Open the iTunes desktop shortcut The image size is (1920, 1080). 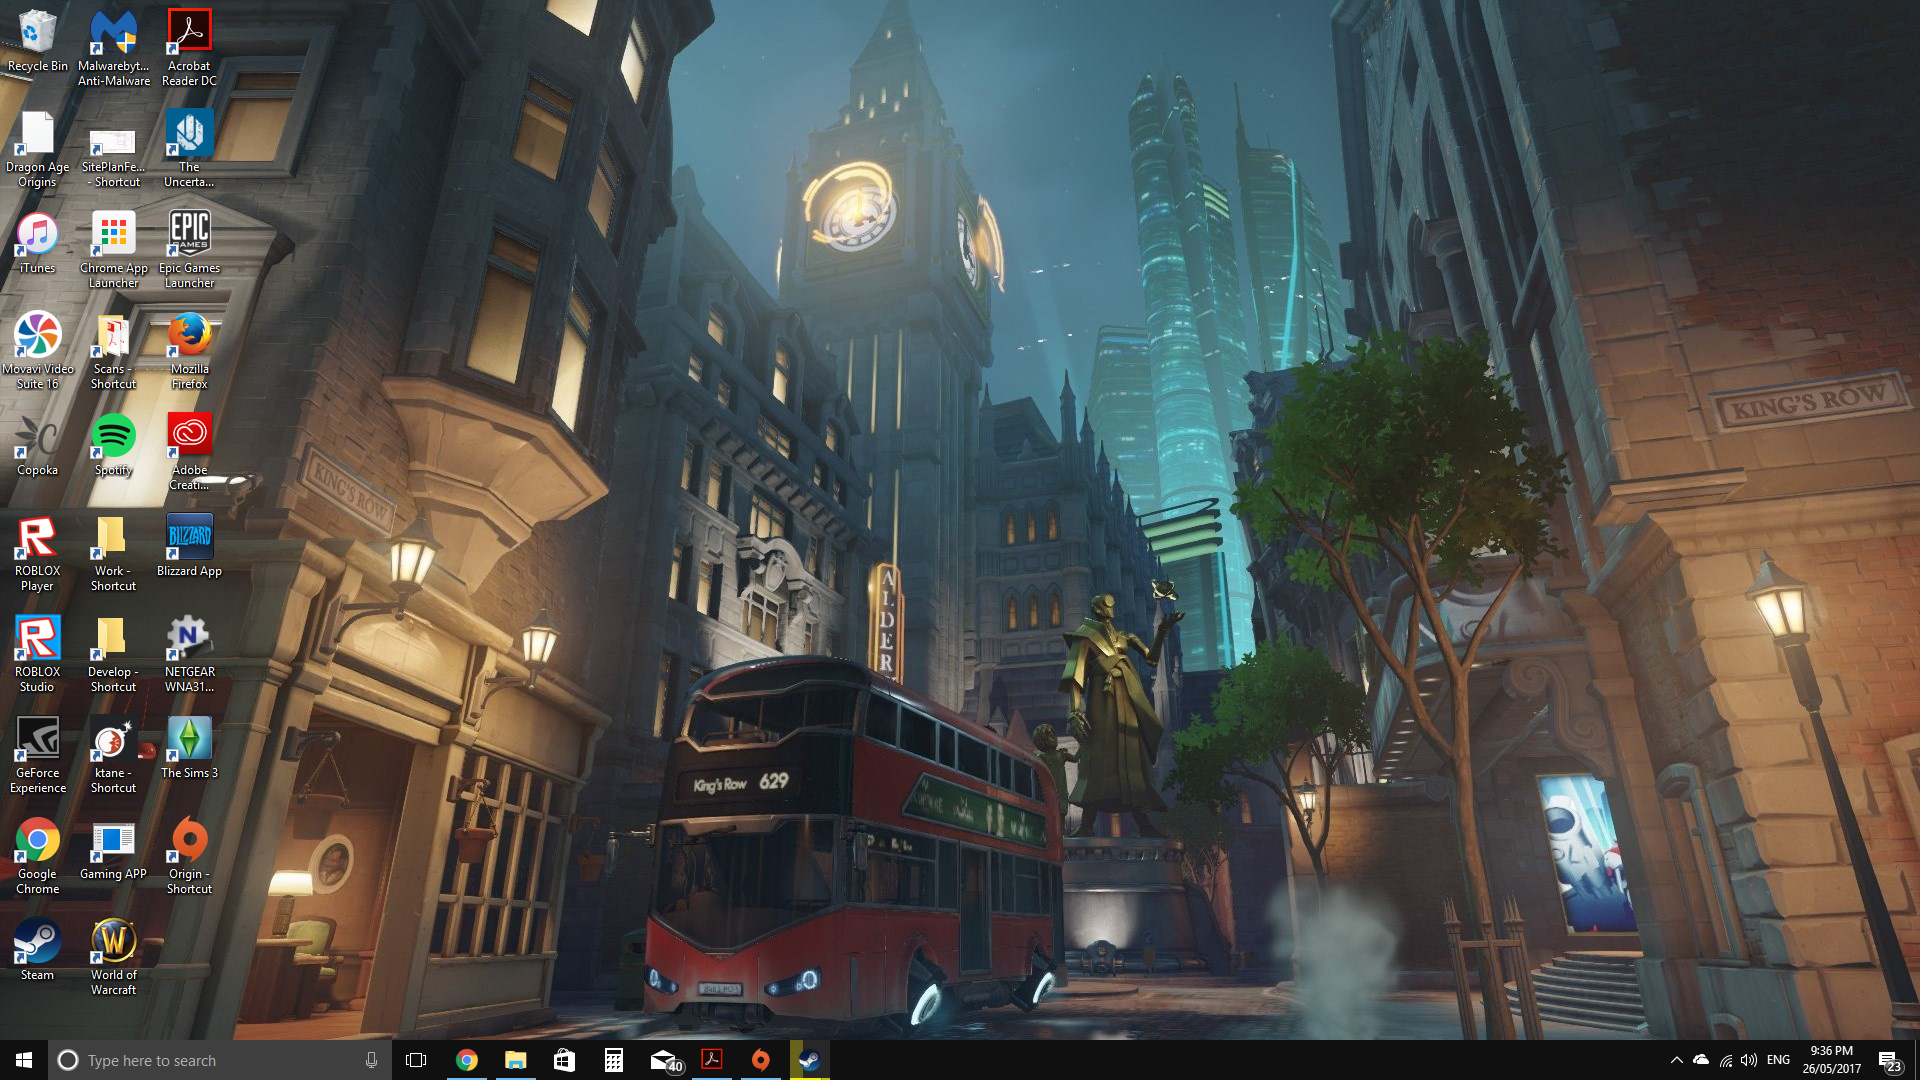coord(37,235)
